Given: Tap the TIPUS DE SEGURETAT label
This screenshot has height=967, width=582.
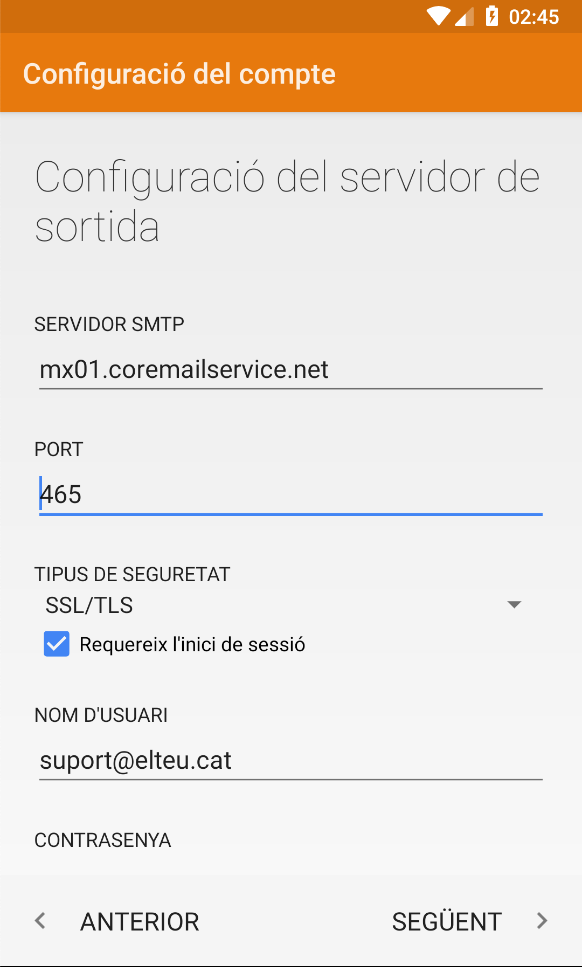Looking at the screenshot, I should [x=132, y=574].
